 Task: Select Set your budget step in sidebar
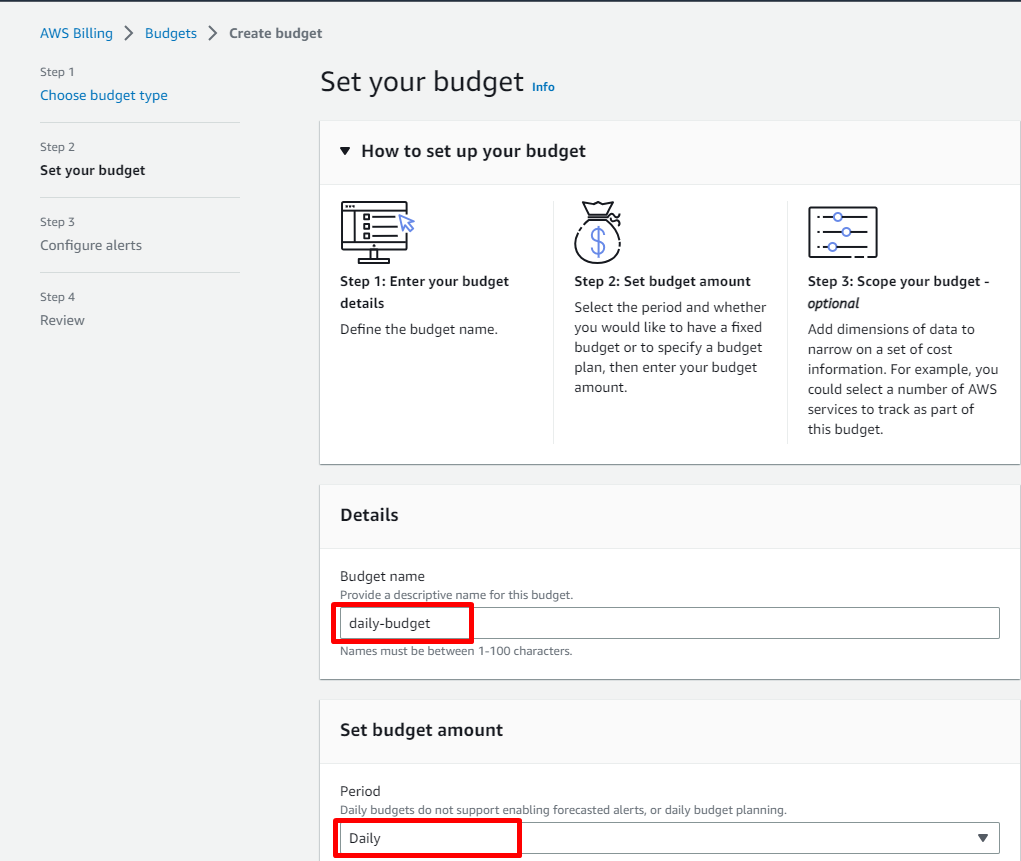coord(93,171)
